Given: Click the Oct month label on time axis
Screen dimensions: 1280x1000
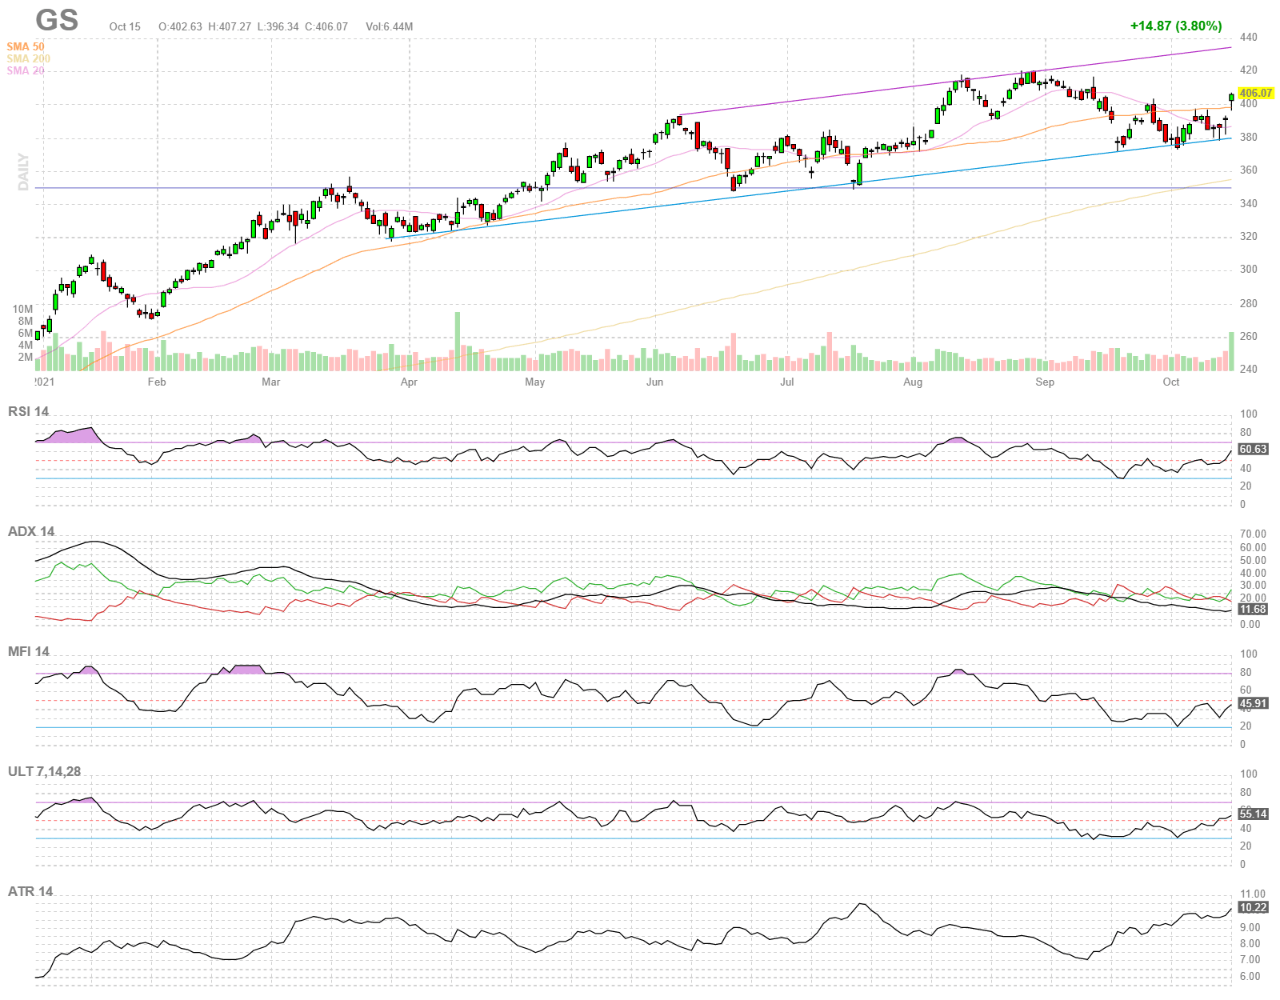Looking at the screenshot, I should (1171, 382).
